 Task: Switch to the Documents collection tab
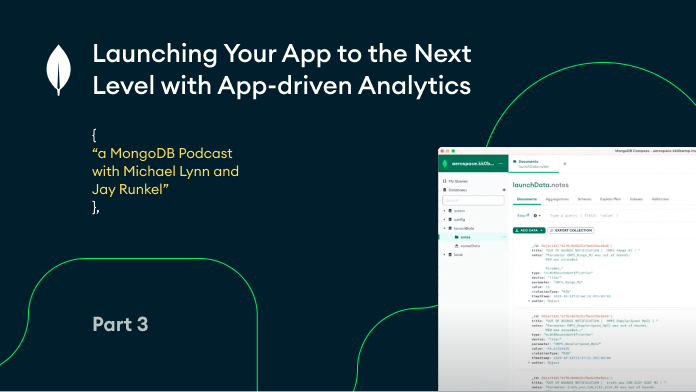pos(527,199)
